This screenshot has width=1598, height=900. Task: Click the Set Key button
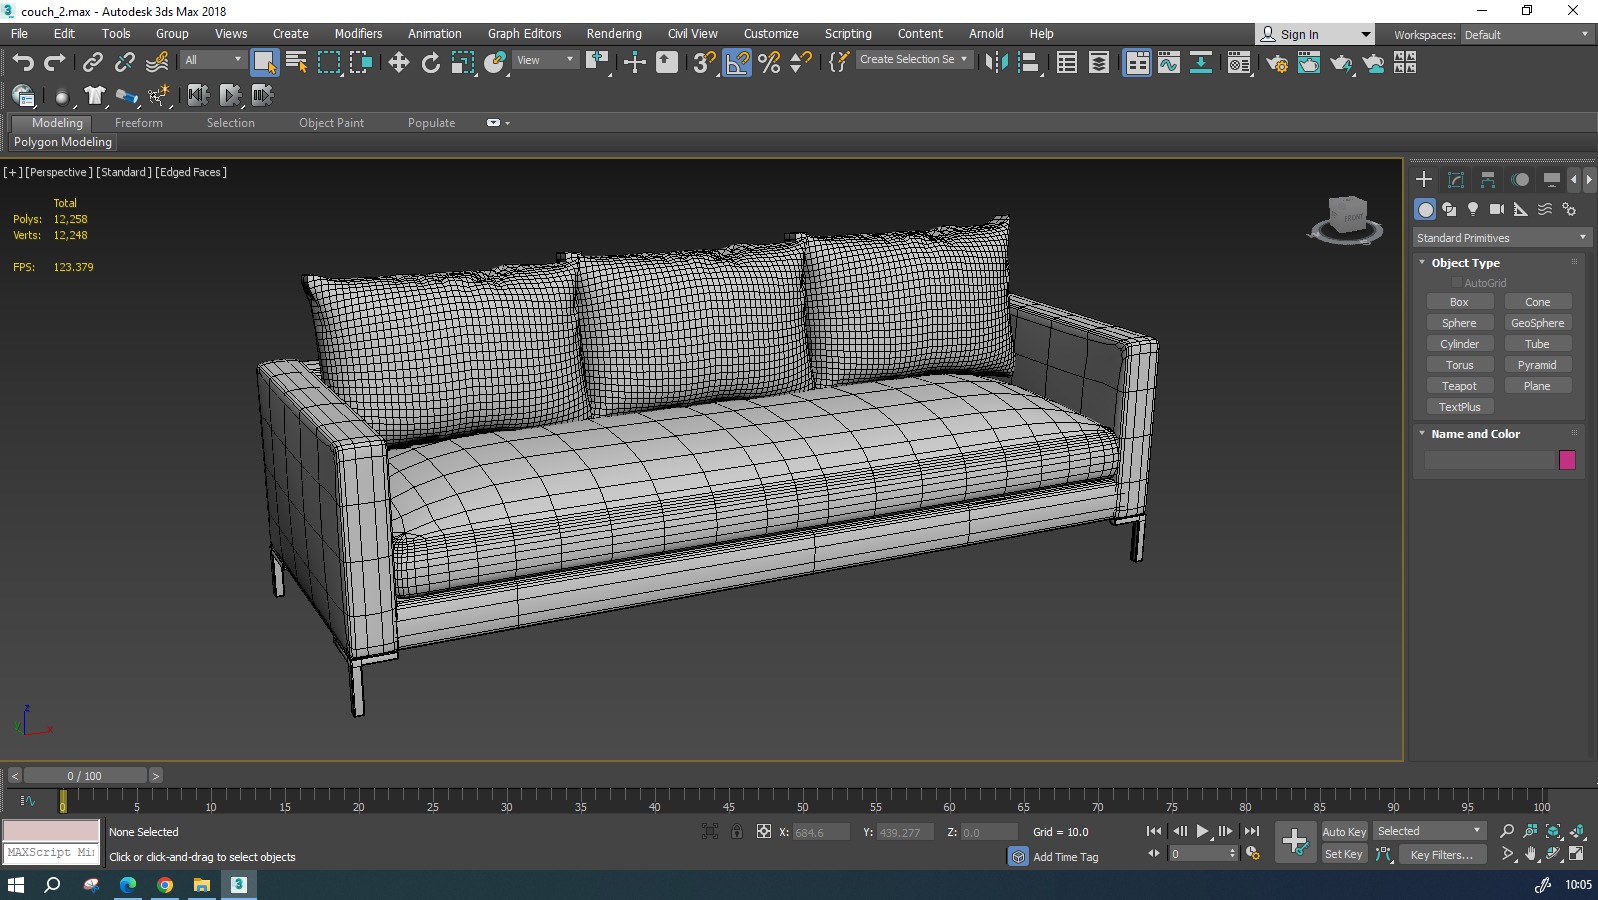pos(1344,854)
